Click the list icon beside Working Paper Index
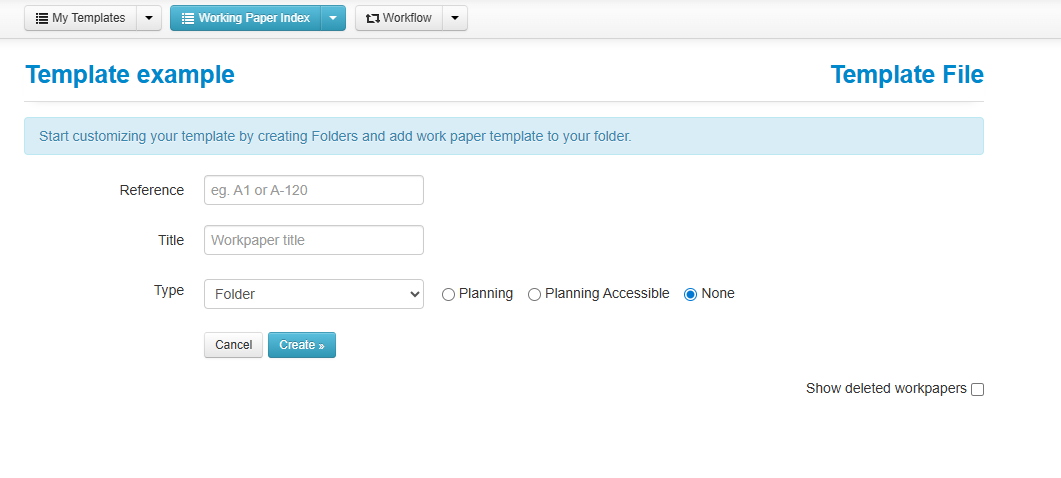Screen dimensions: 1061x478 pos(188,18)
